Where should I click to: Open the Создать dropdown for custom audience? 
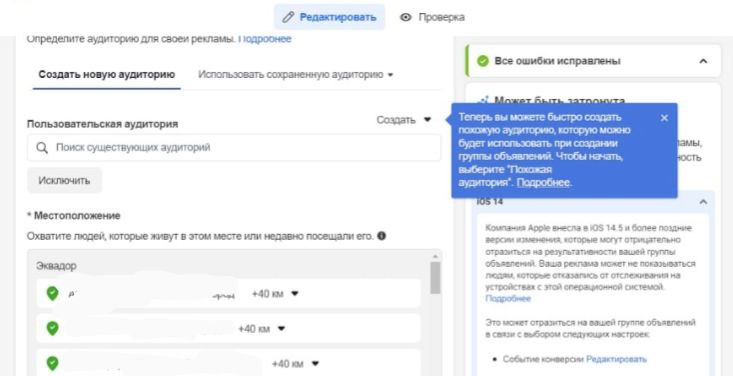tap(404, 120)
